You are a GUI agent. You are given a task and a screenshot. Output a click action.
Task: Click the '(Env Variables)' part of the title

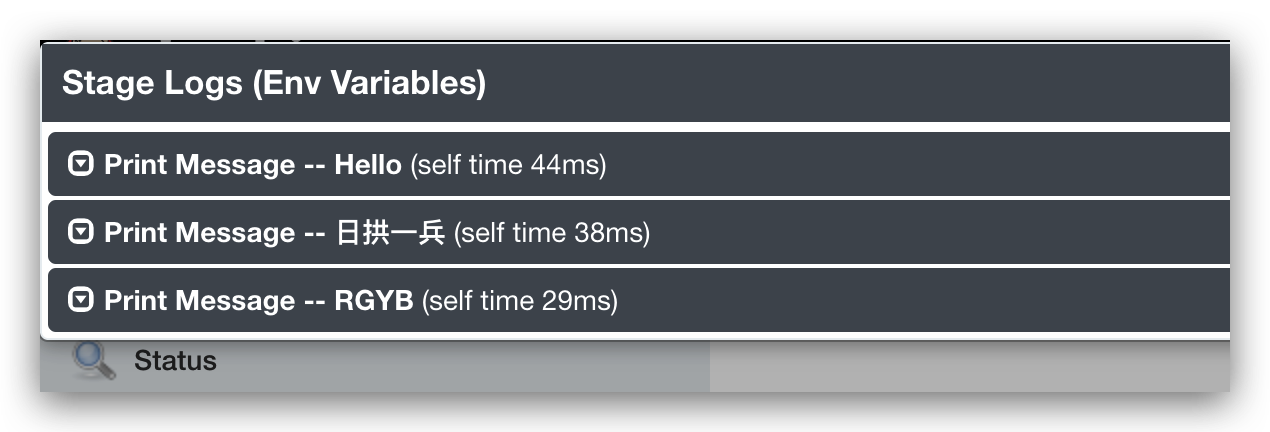[x=369, y=83]
